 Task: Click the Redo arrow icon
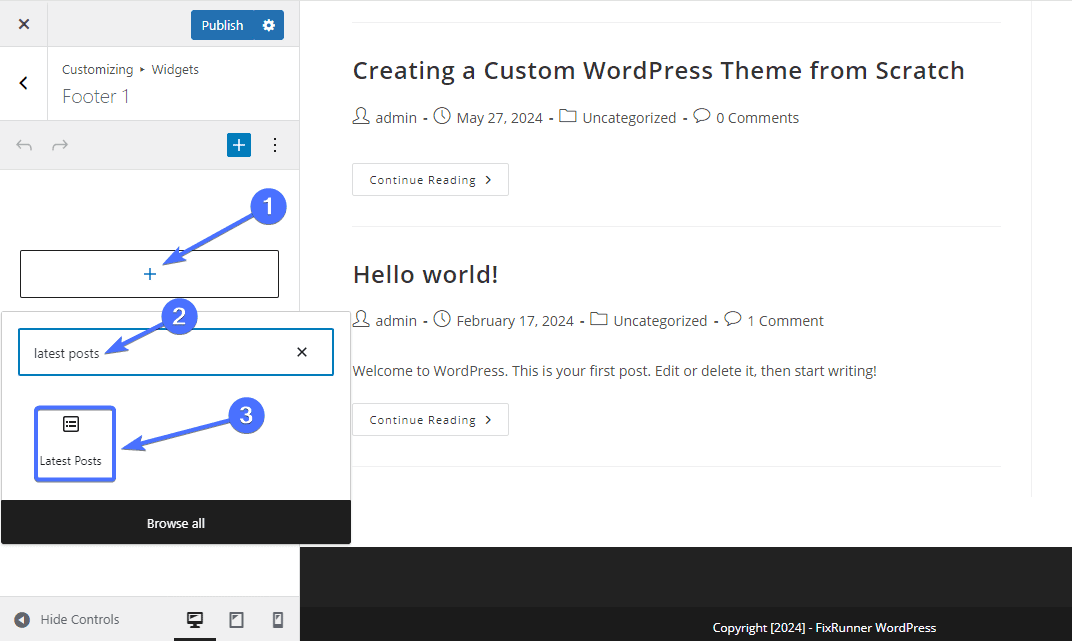(x=60, y=145)
